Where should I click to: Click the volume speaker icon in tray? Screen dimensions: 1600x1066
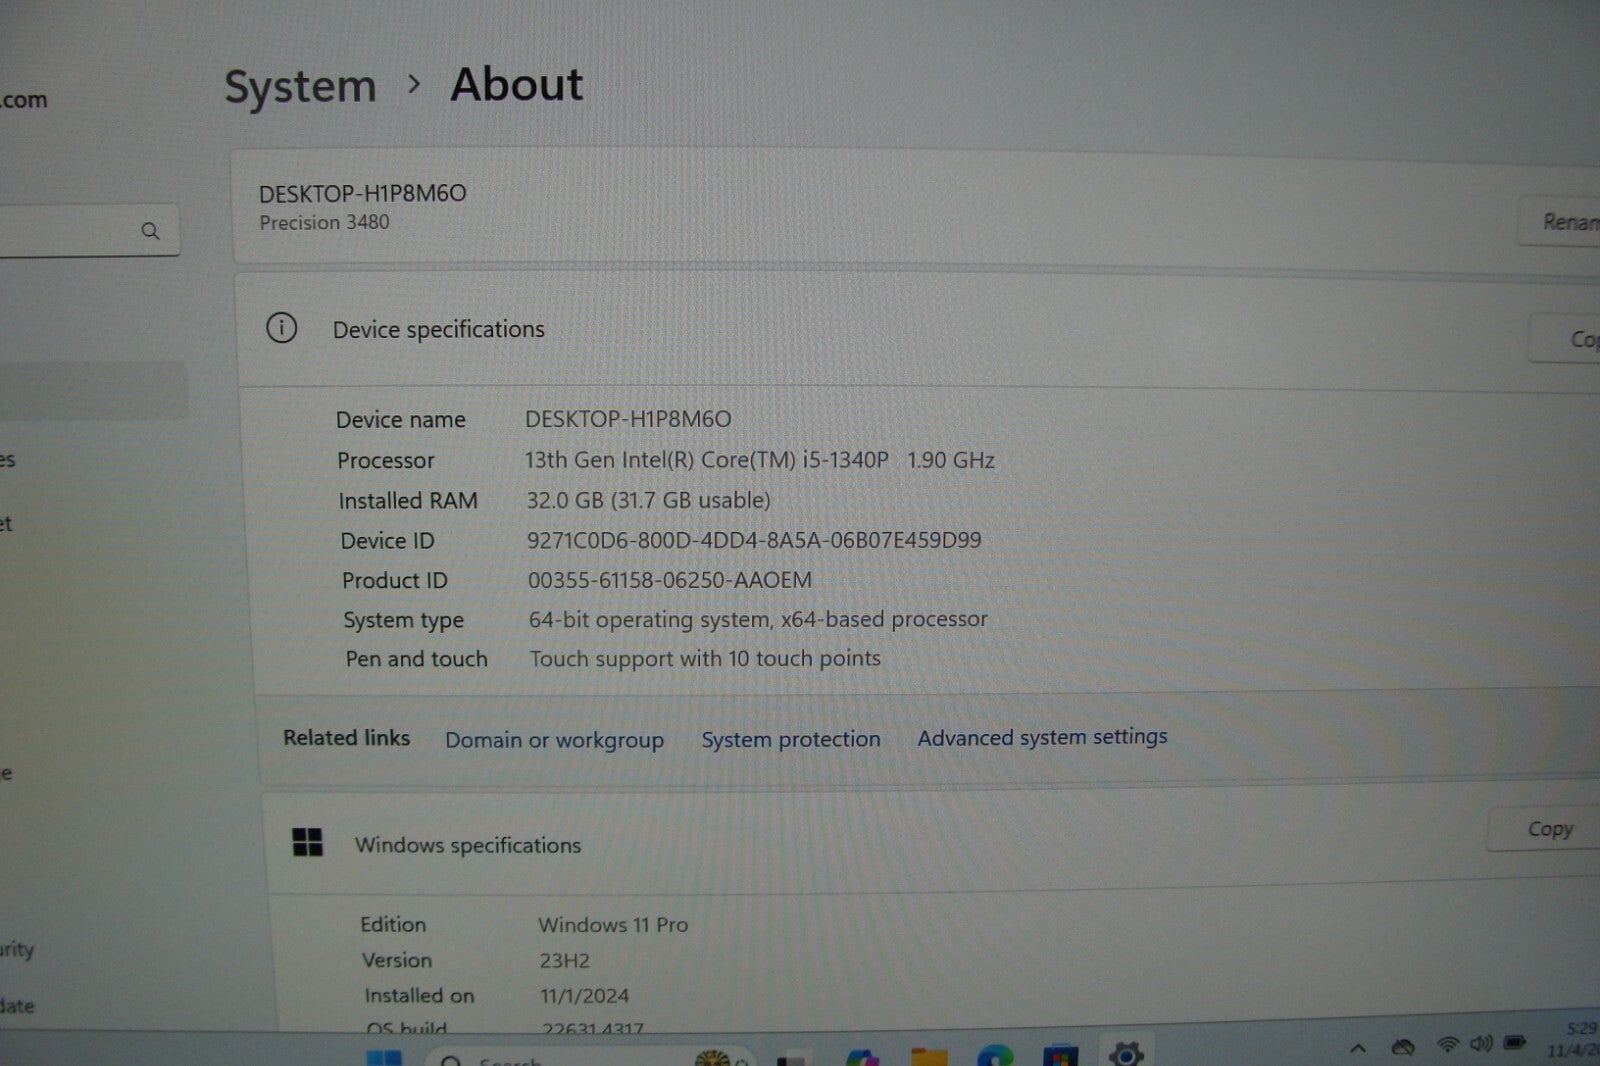click(x=1480, y=1044)
